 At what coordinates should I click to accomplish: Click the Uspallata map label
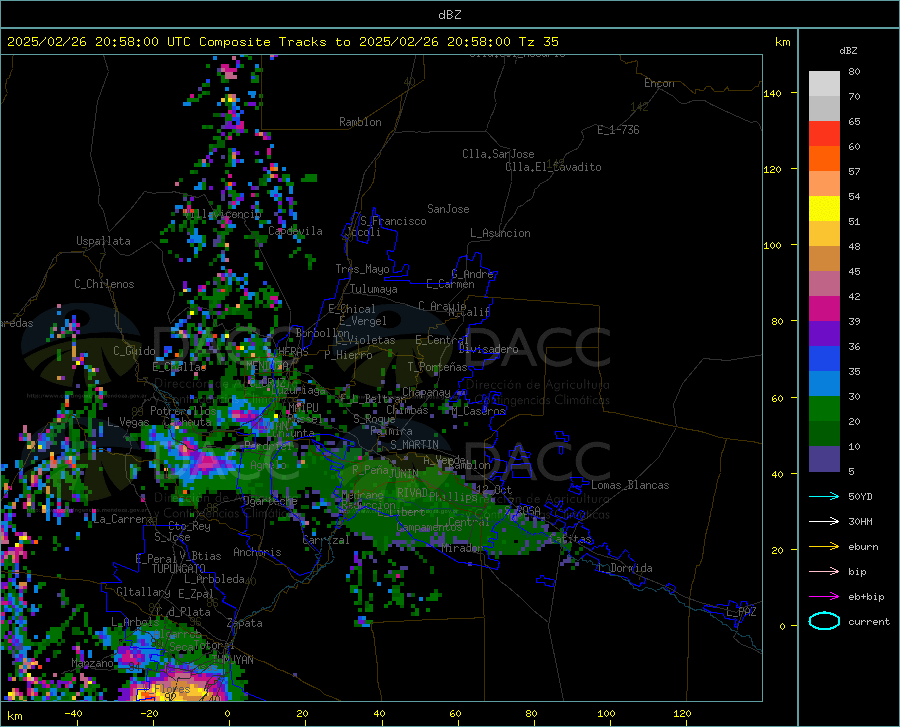(x=103, y=241)
